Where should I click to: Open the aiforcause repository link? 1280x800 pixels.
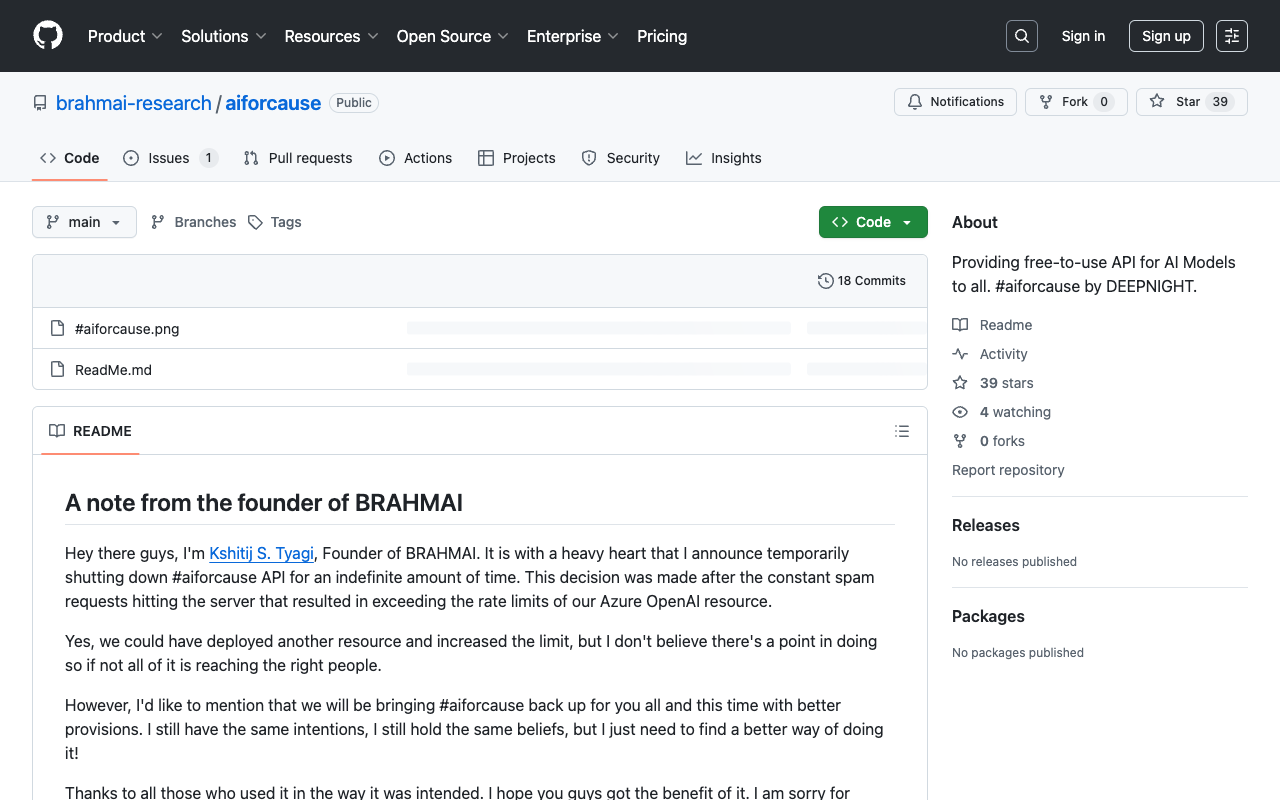273,103
